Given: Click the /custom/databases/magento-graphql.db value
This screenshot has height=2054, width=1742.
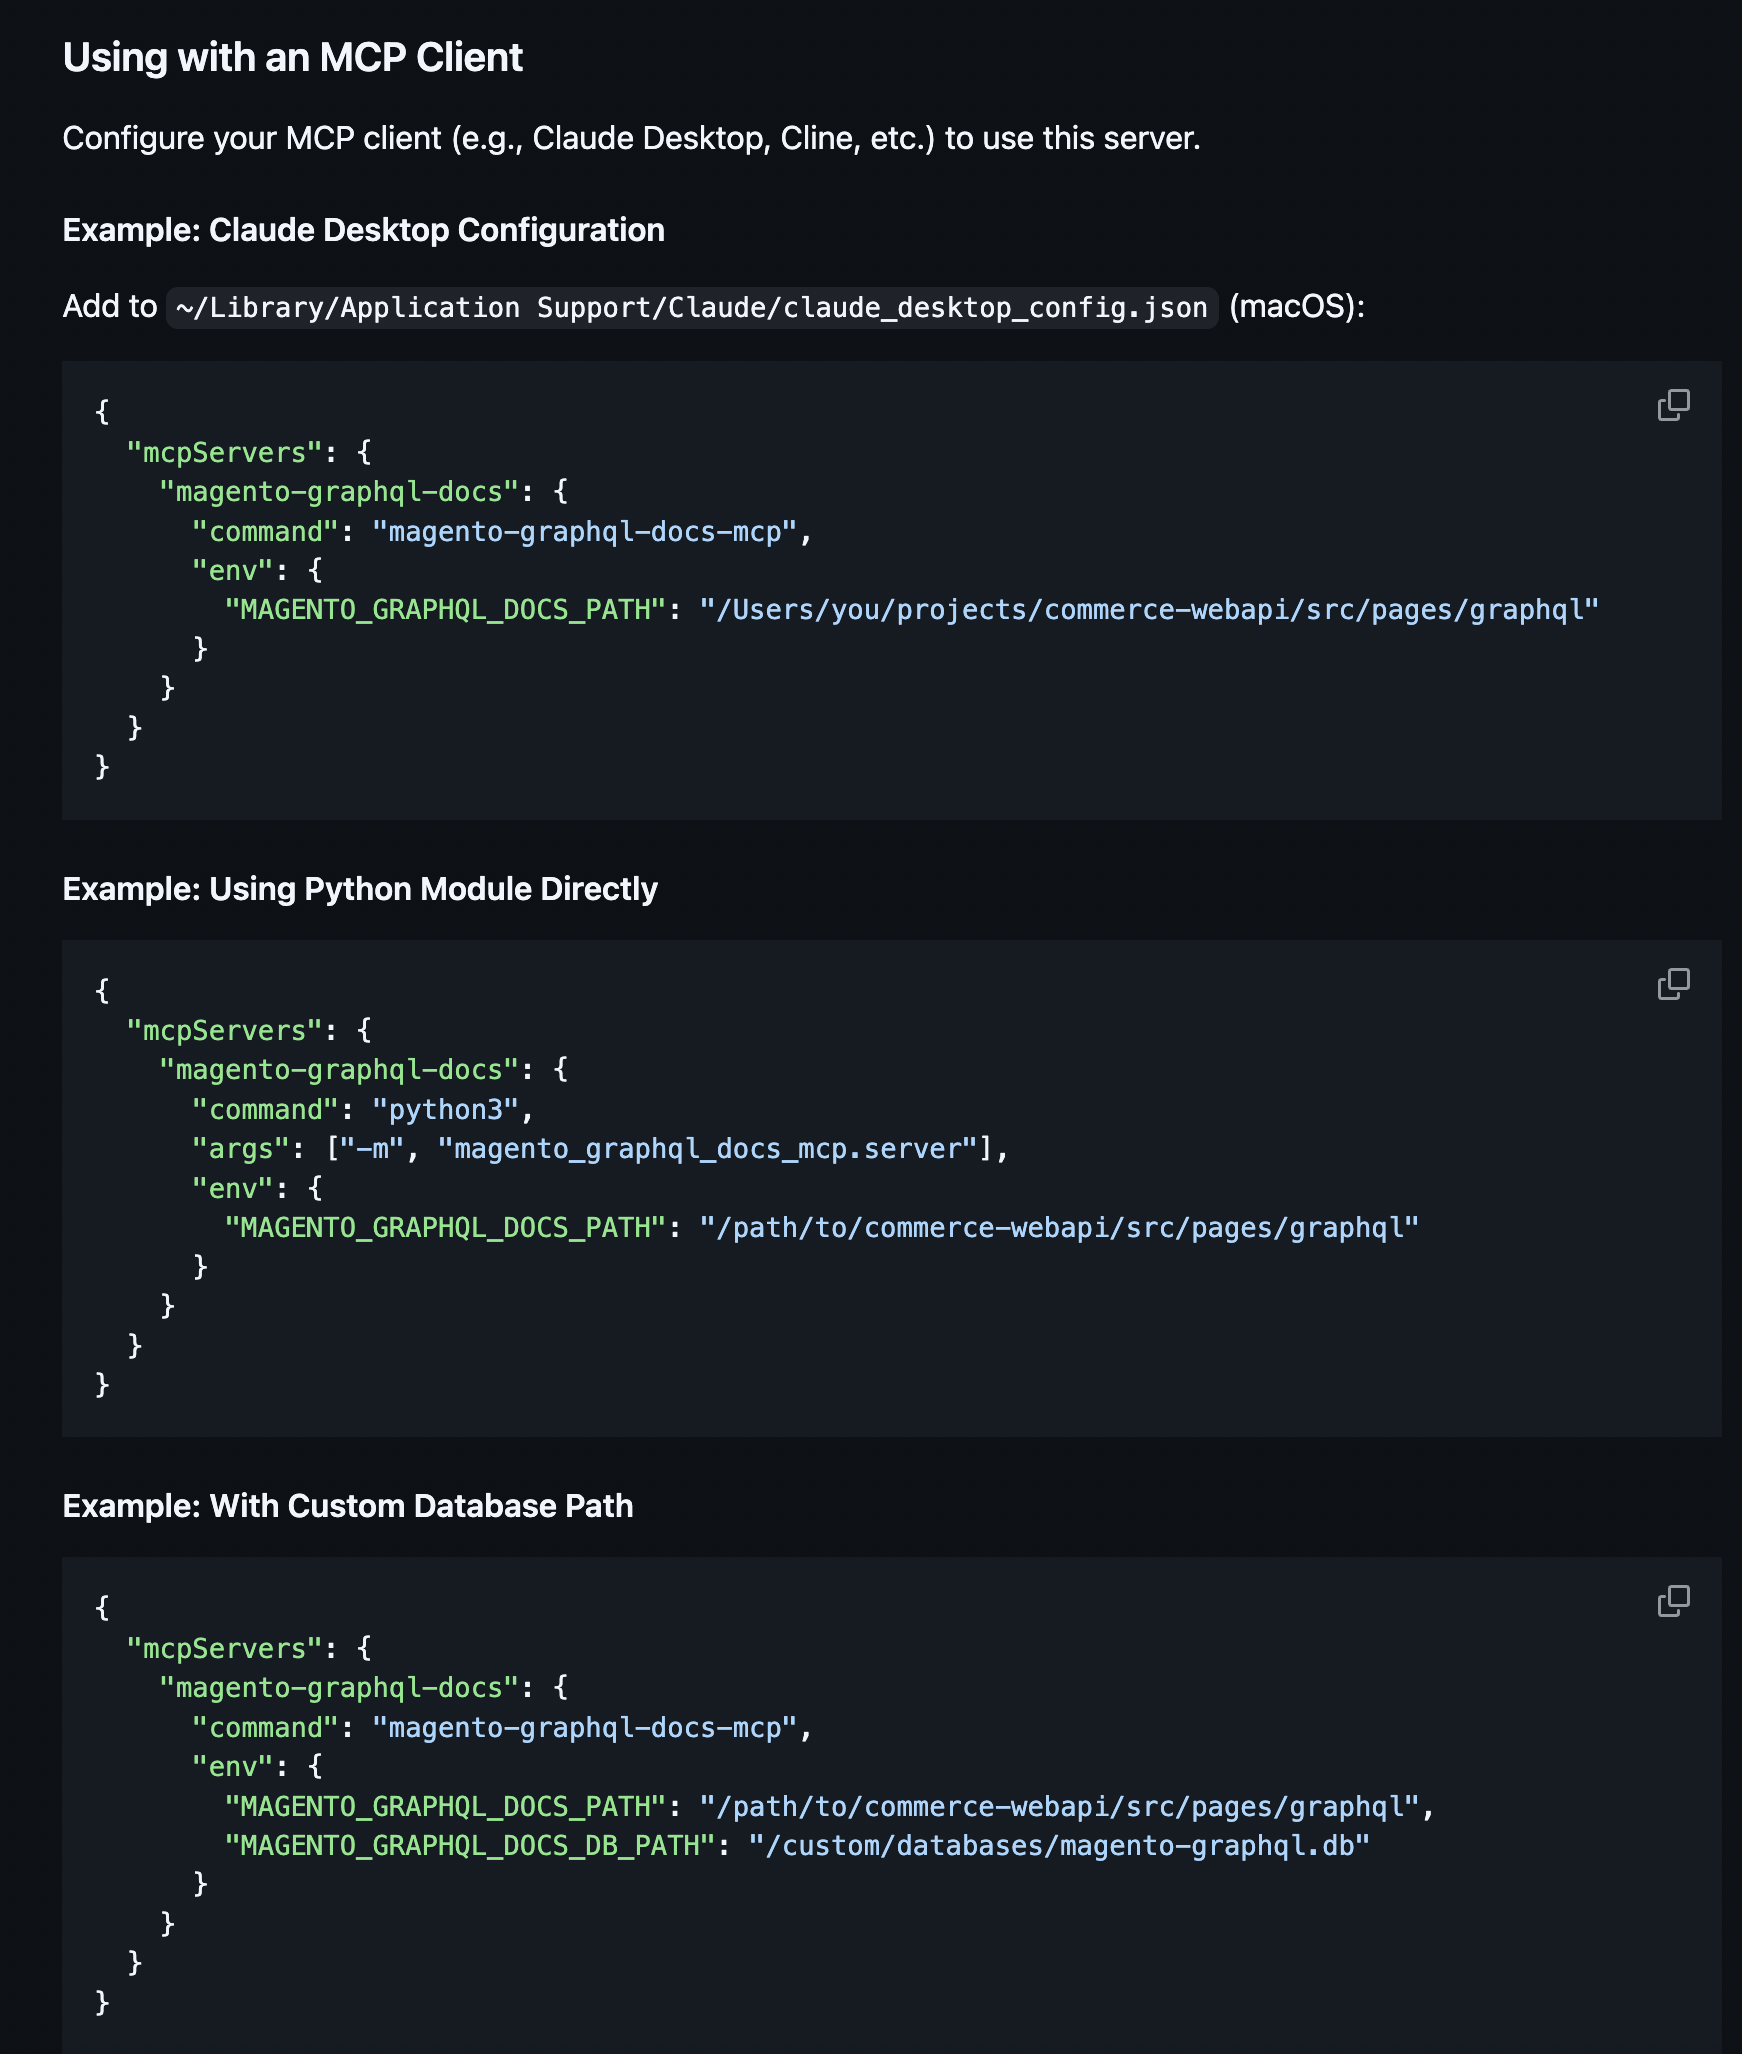Looking at the screenshot, I should pyautogui.click(x=1058, y=1846).
